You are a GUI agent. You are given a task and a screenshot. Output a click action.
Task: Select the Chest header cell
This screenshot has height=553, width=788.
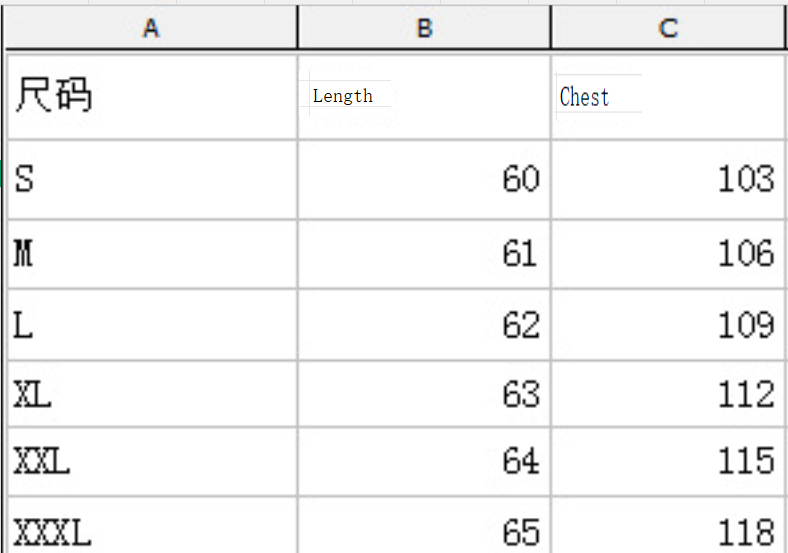[668, 96]
